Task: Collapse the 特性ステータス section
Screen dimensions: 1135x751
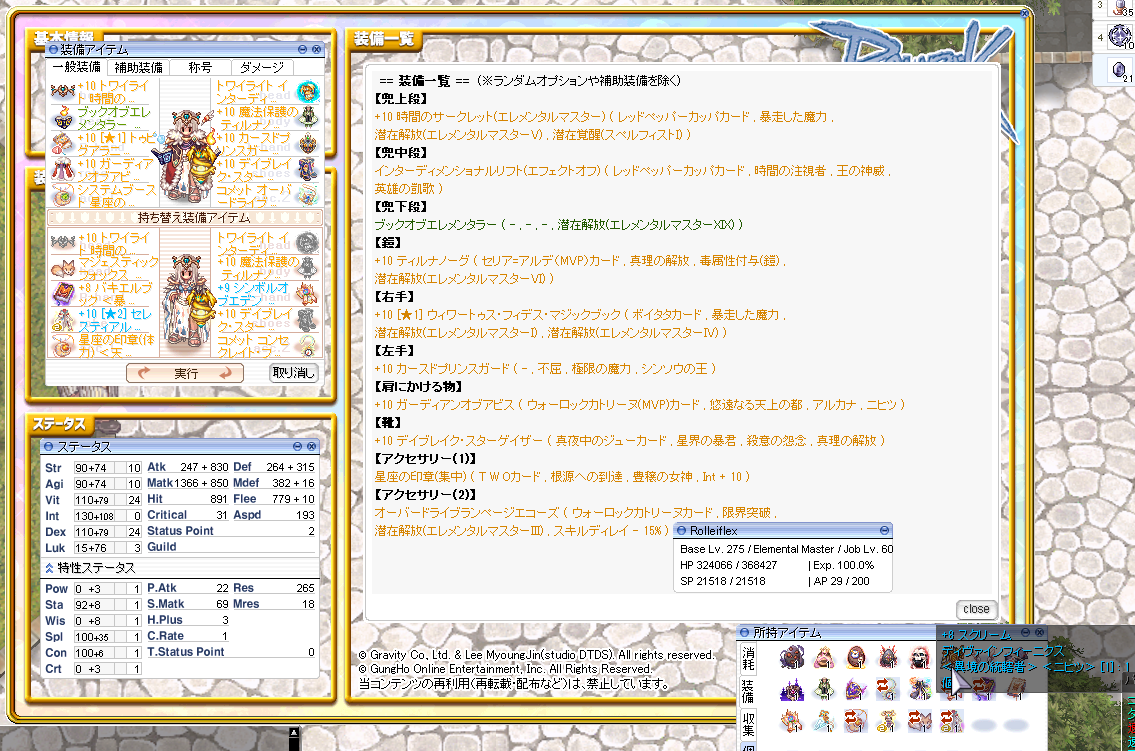Action: pyautogui.click(x=49, y=568)
